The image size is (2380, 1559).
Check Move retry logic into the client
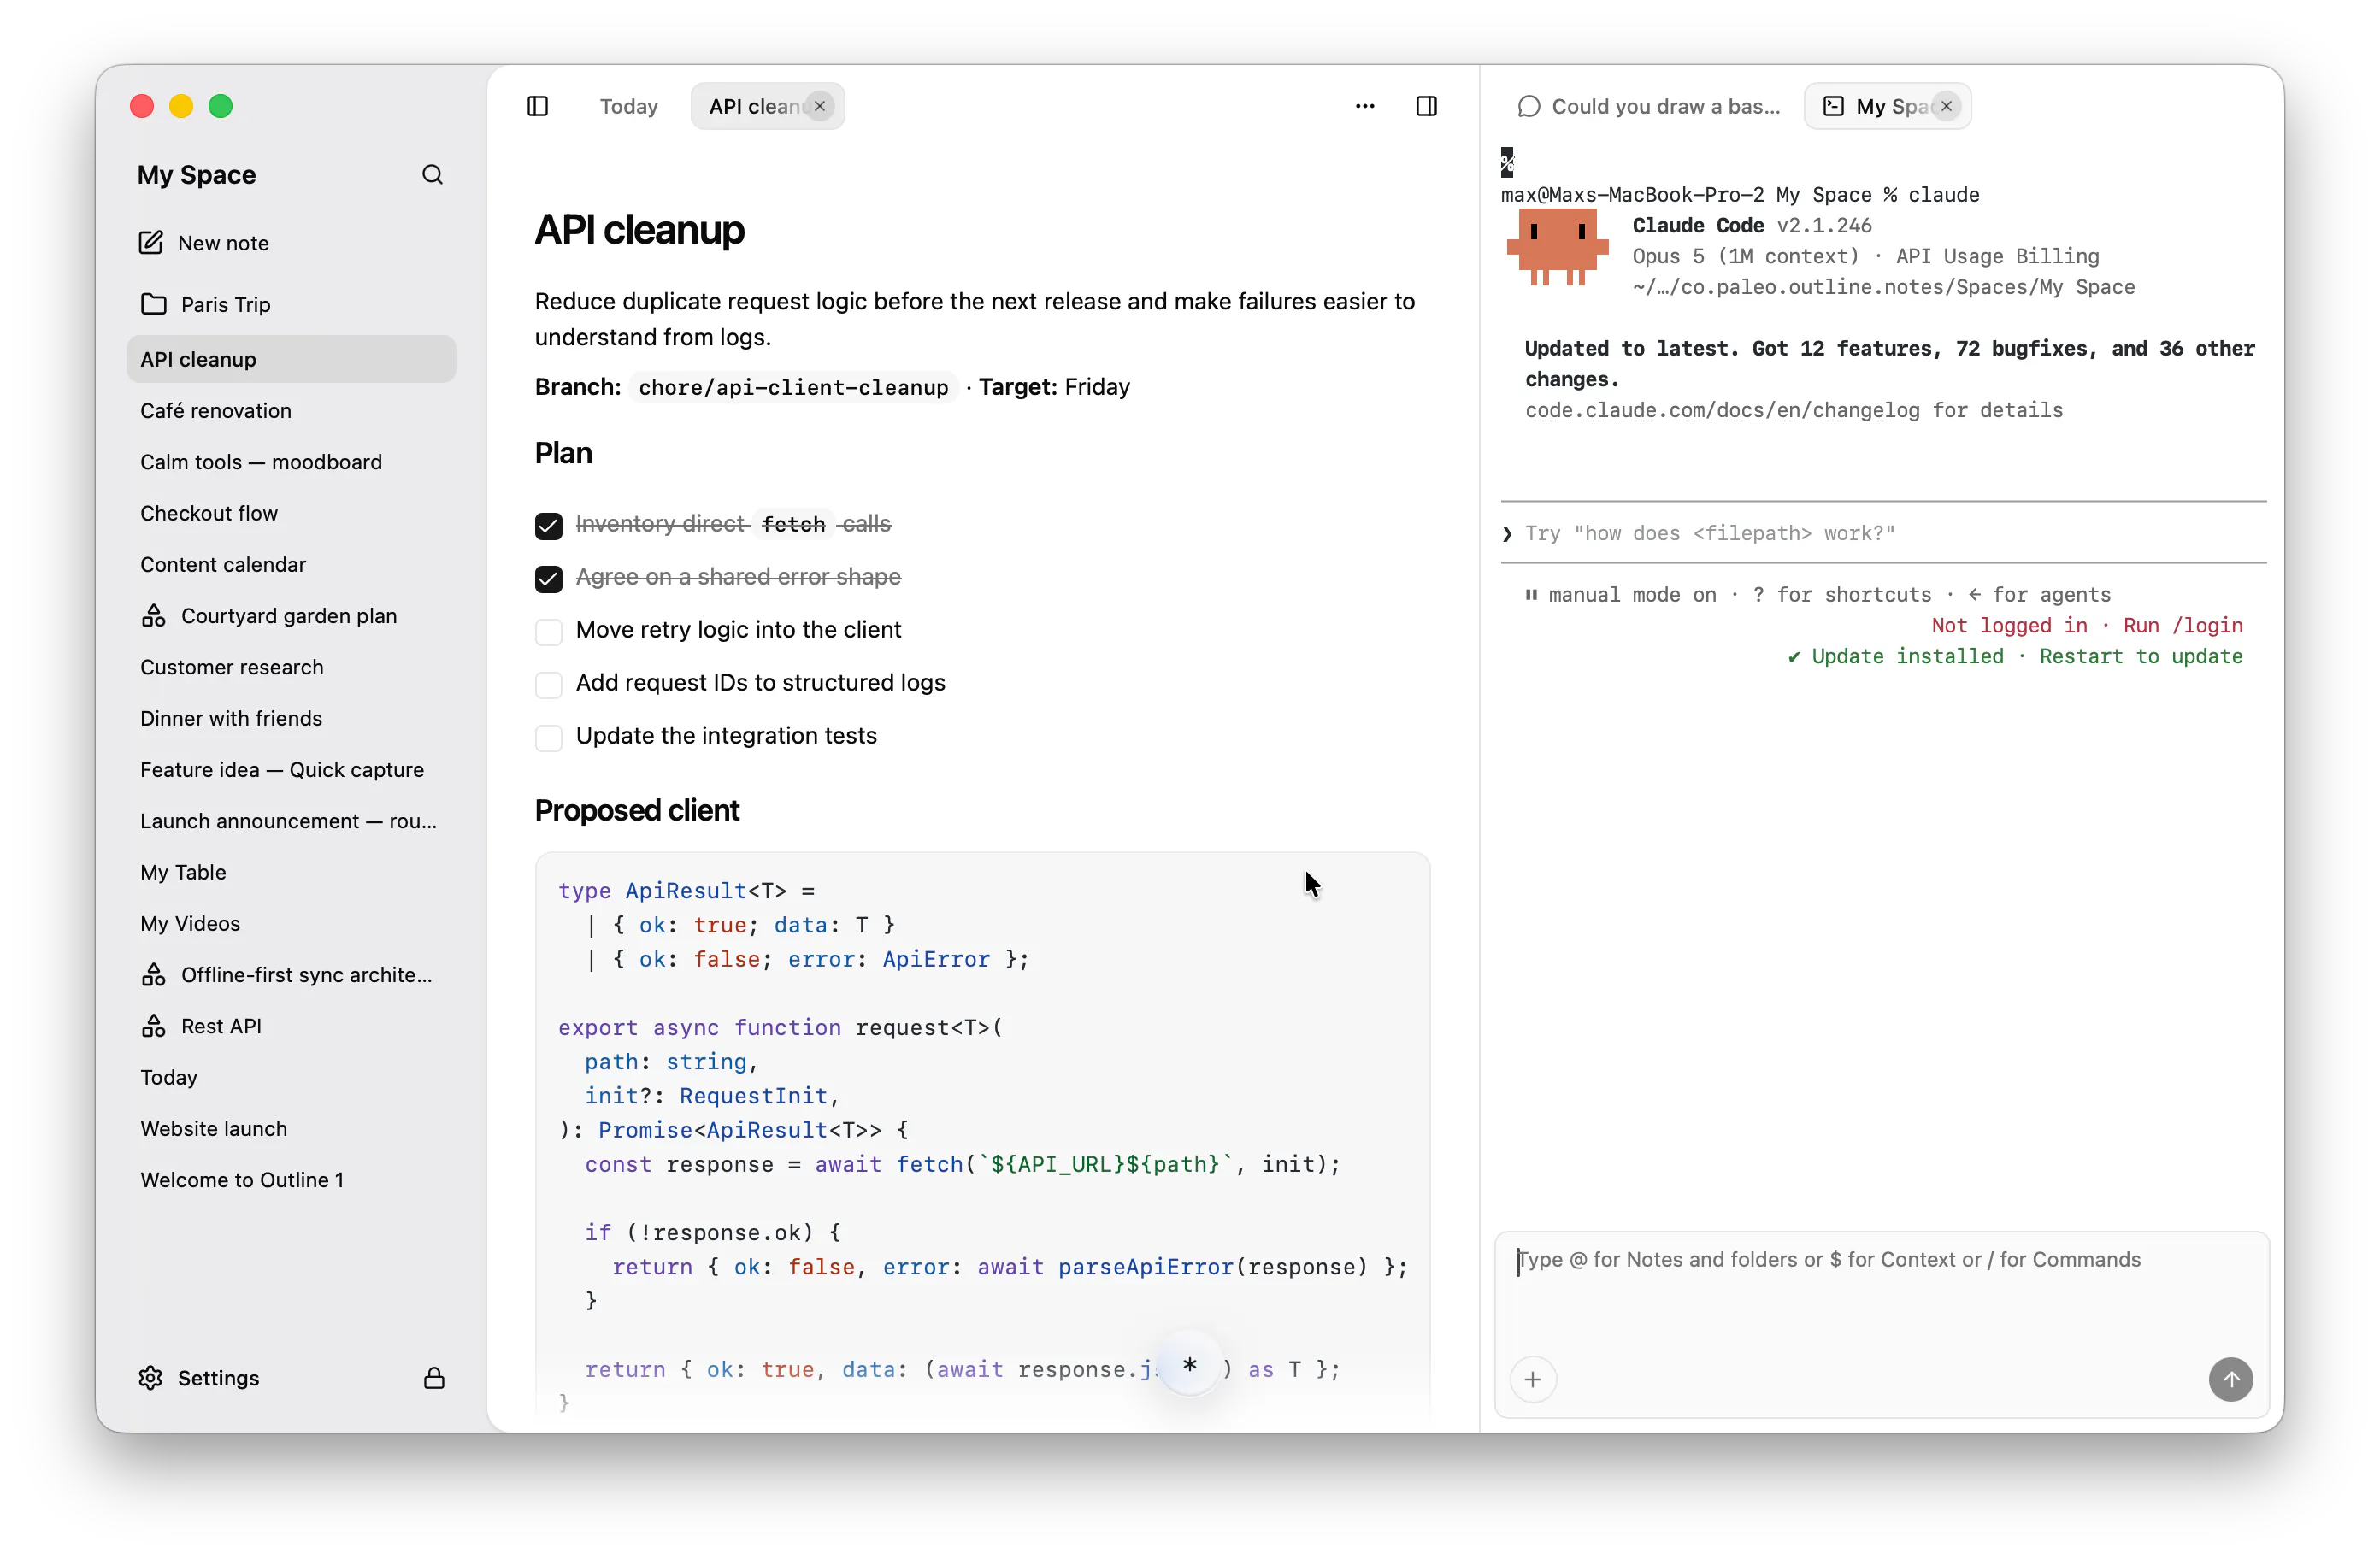pyautogui.click(x=549, y=631)
